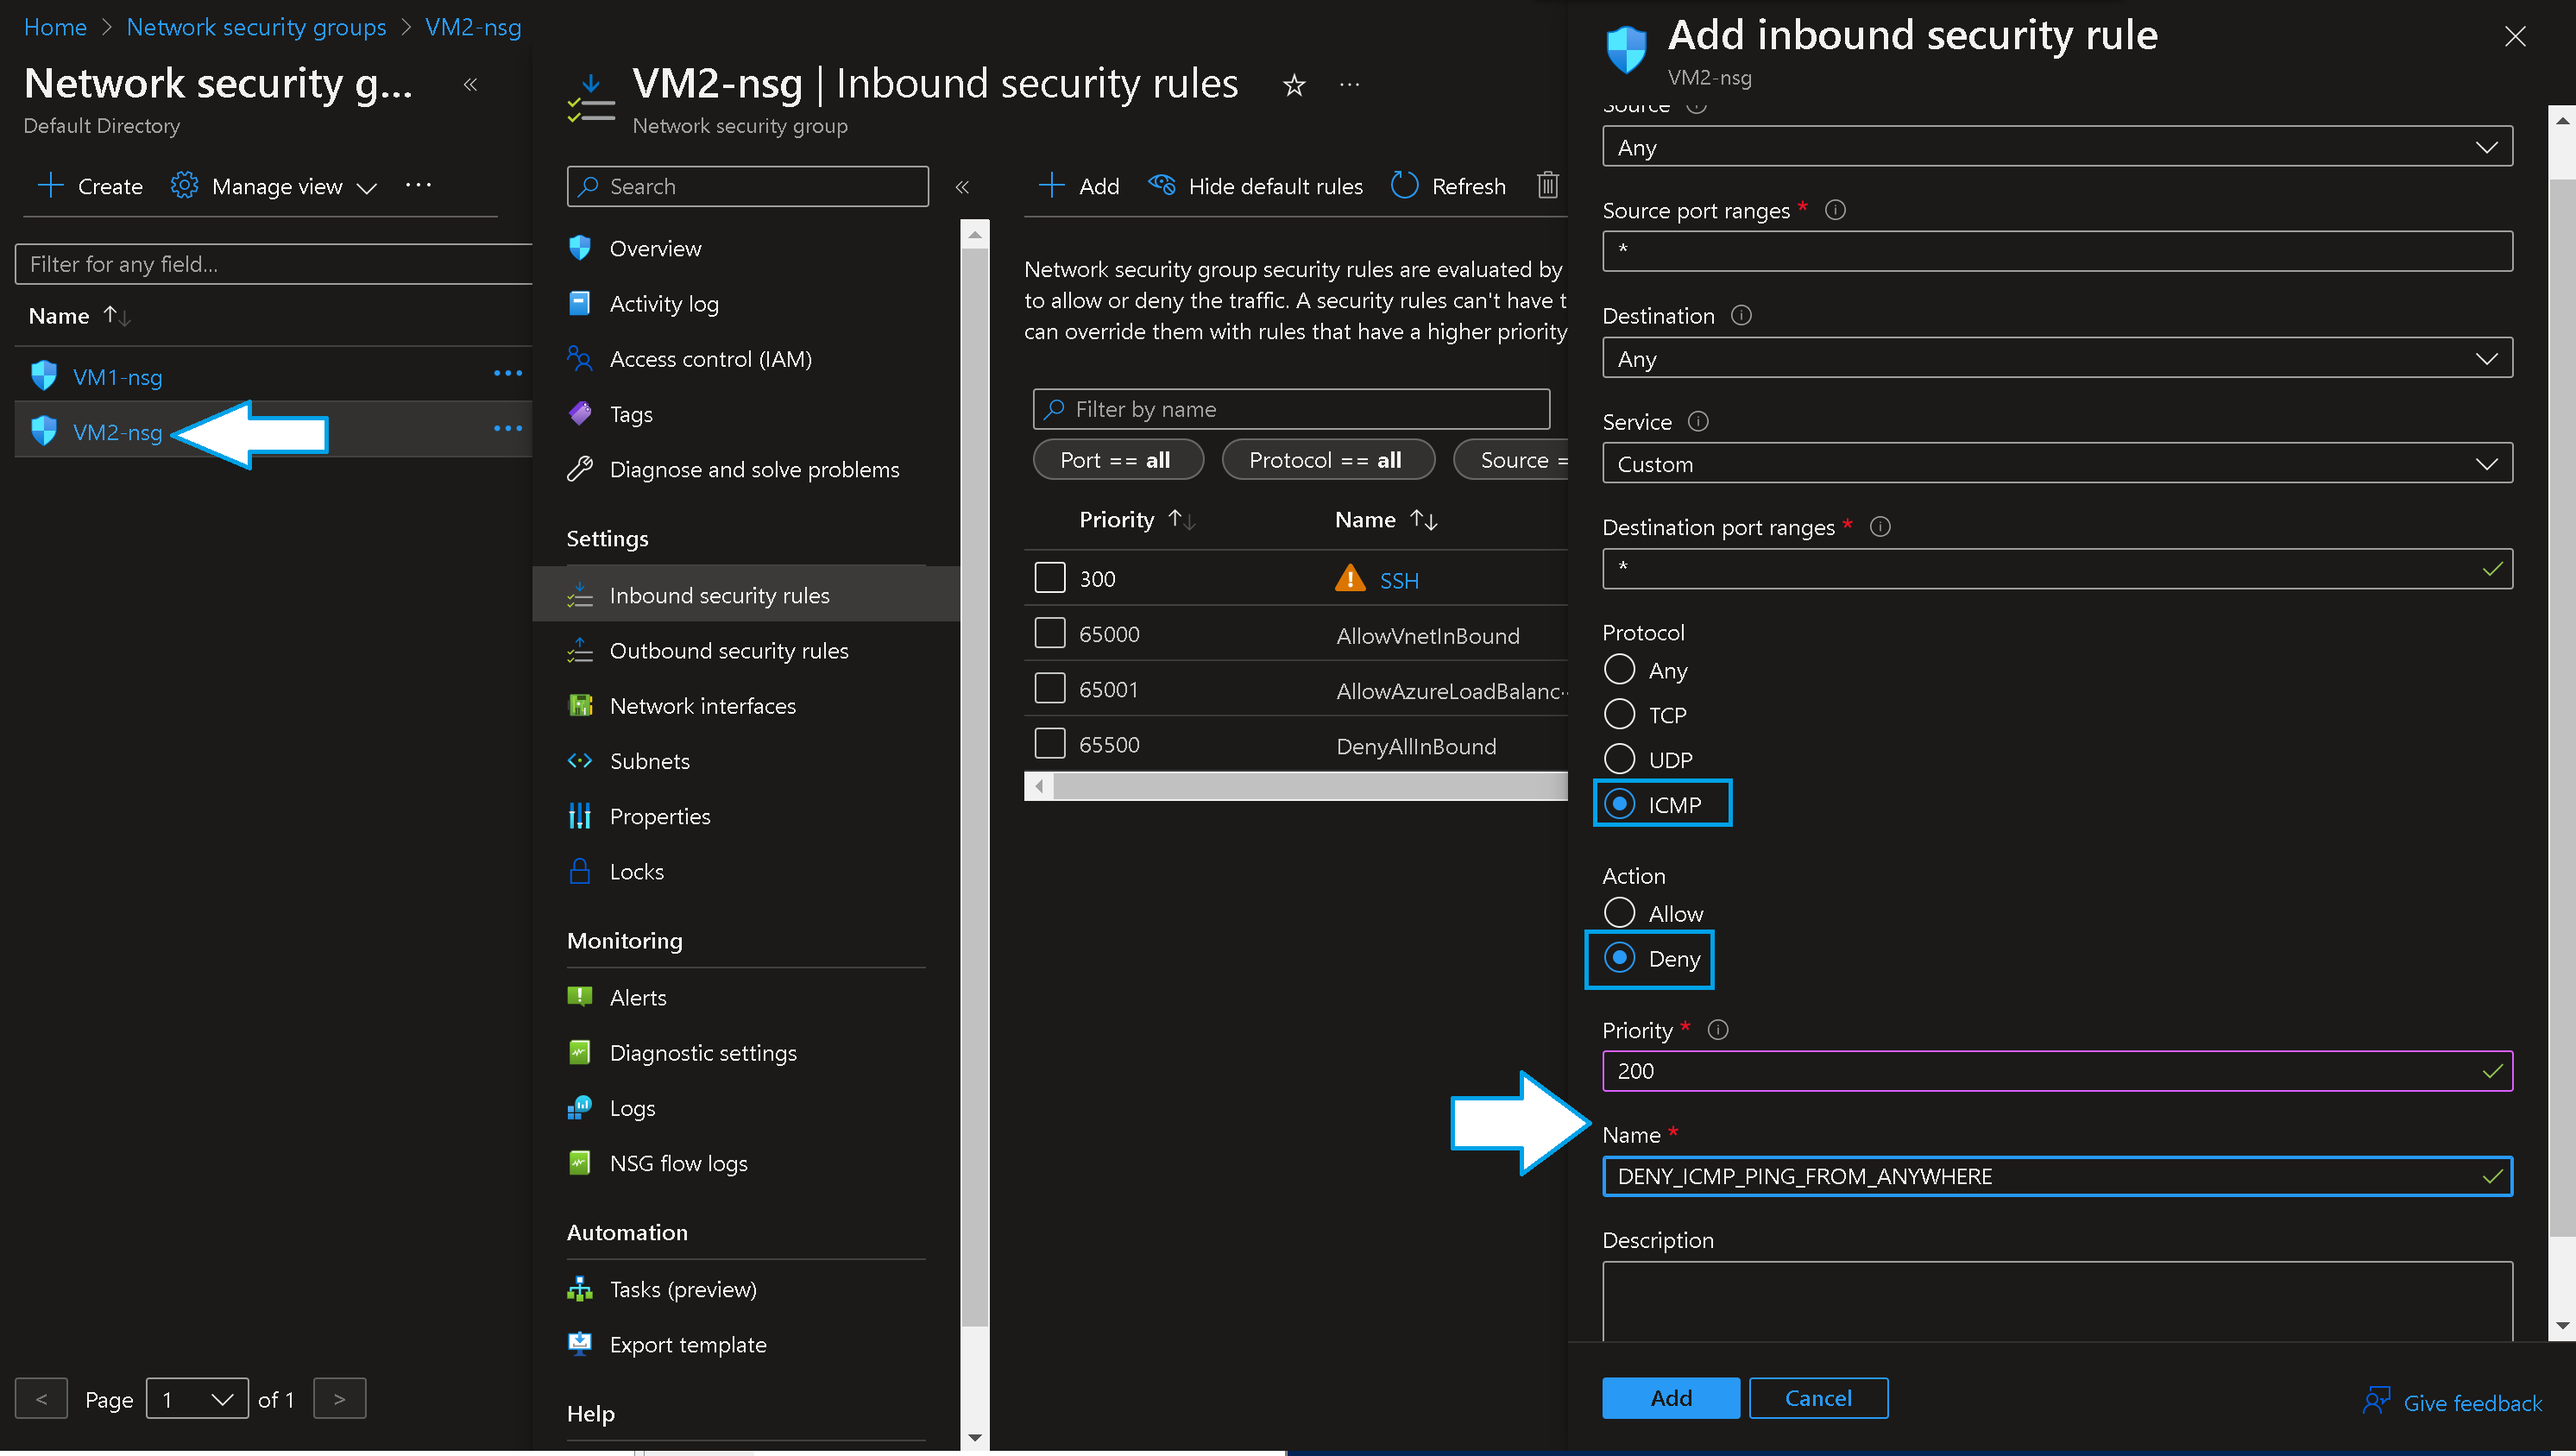Open the Page number dropdown
2576x1456 pixels.
[x=197, y=1399]
